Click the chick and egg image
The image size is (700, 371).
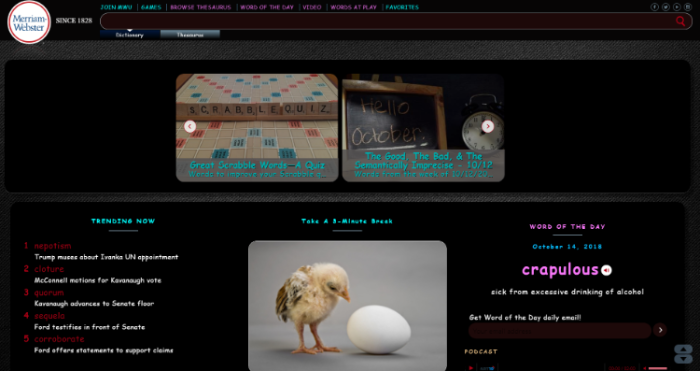click(347, 306)
